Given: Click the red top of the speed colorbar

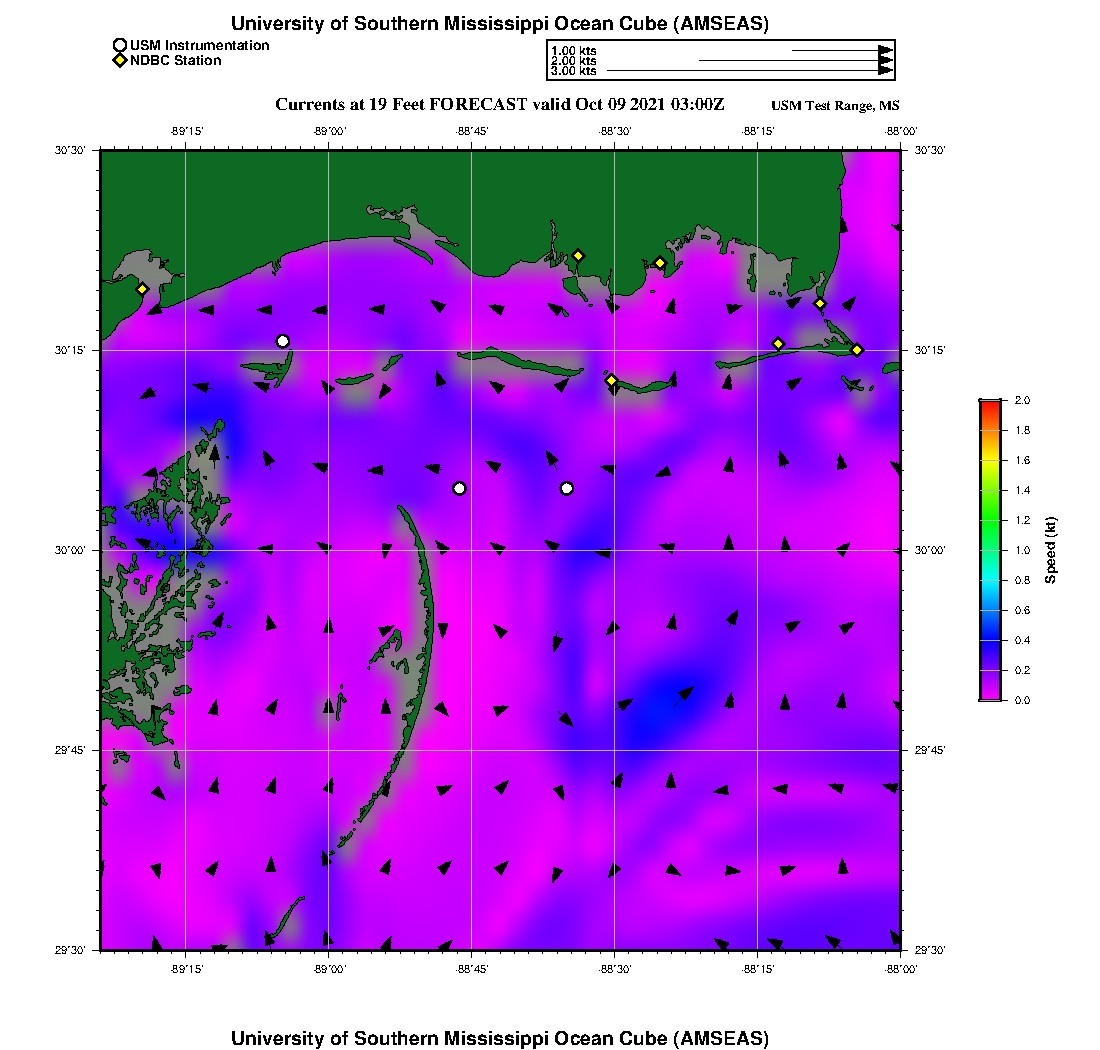Looking at the screenshot, I should click(x=990, y=404).
